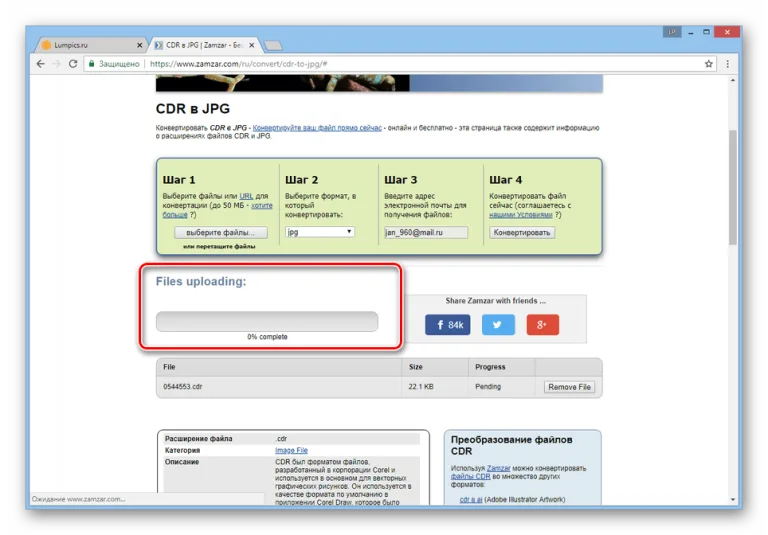Click the выберите файлы button
The width and height of the screenshot is (768, 535).
[220, 232]
